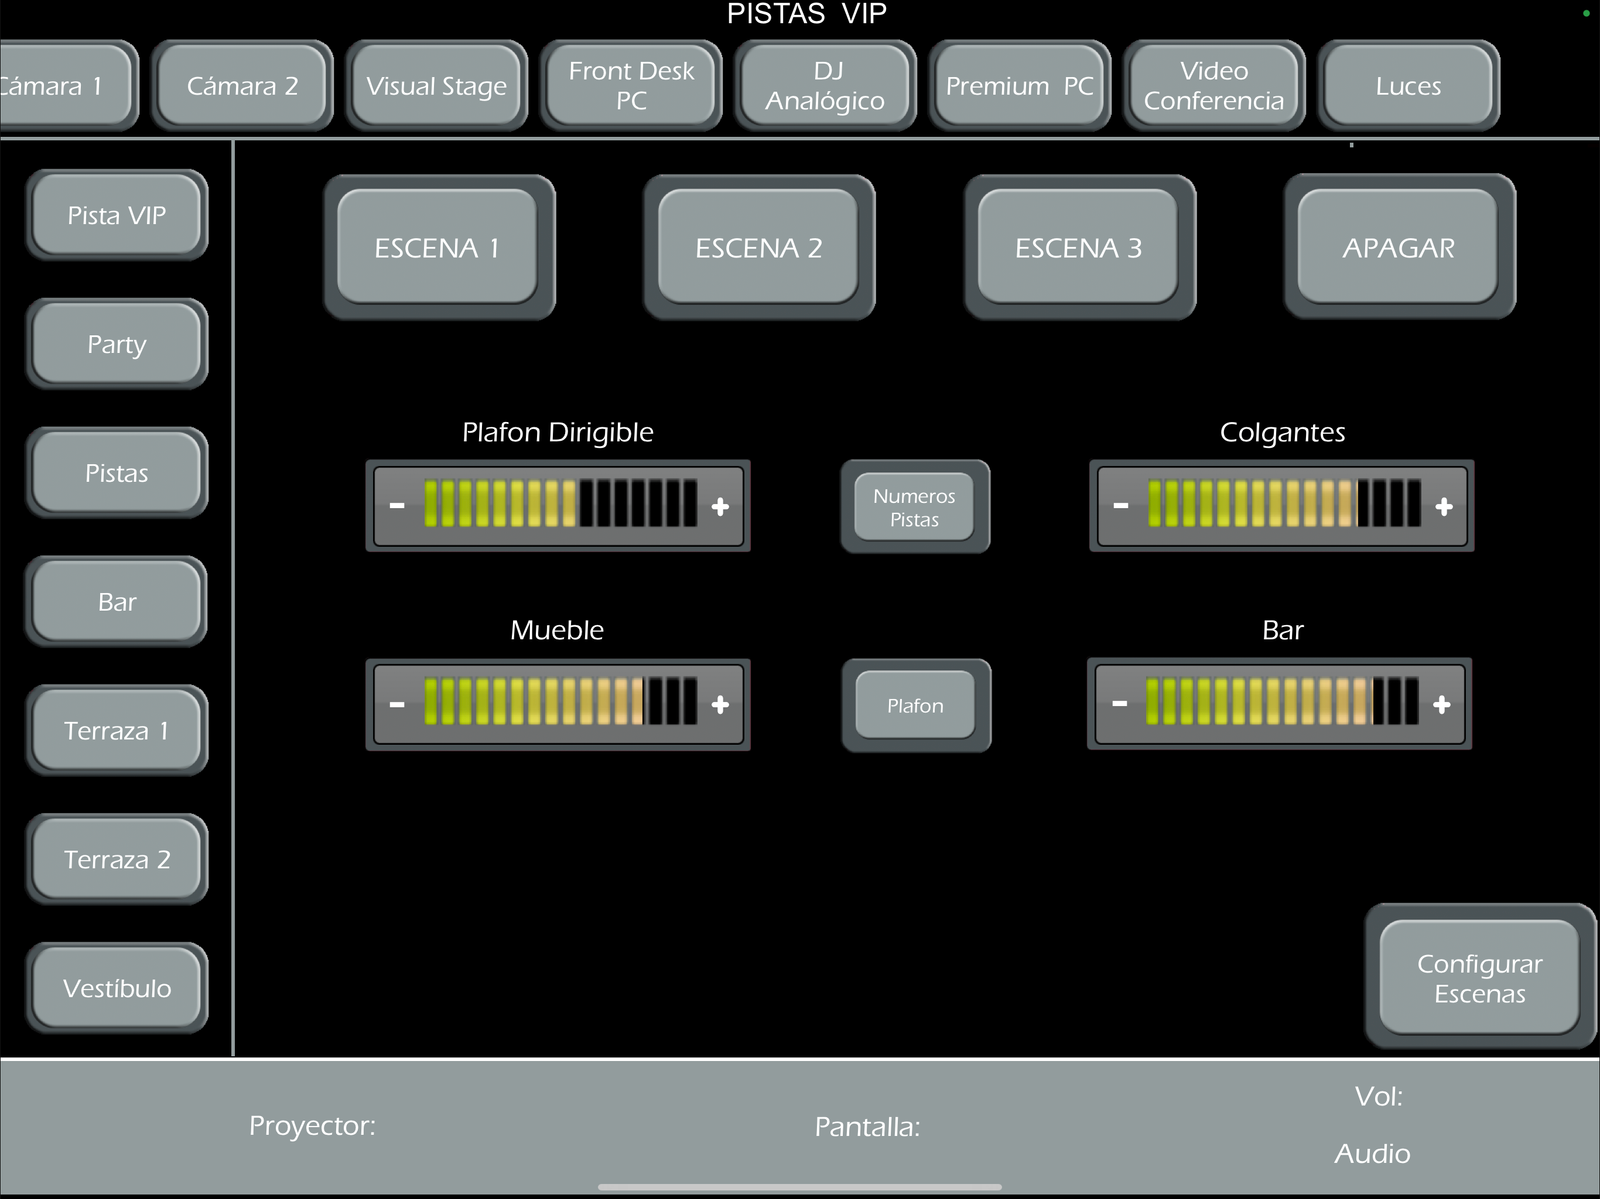Image resolution: width=1600 pixels, height=1199 pixels.
Task: Activate ESCENA 2 lighting scene
Action: pos(758,248)
